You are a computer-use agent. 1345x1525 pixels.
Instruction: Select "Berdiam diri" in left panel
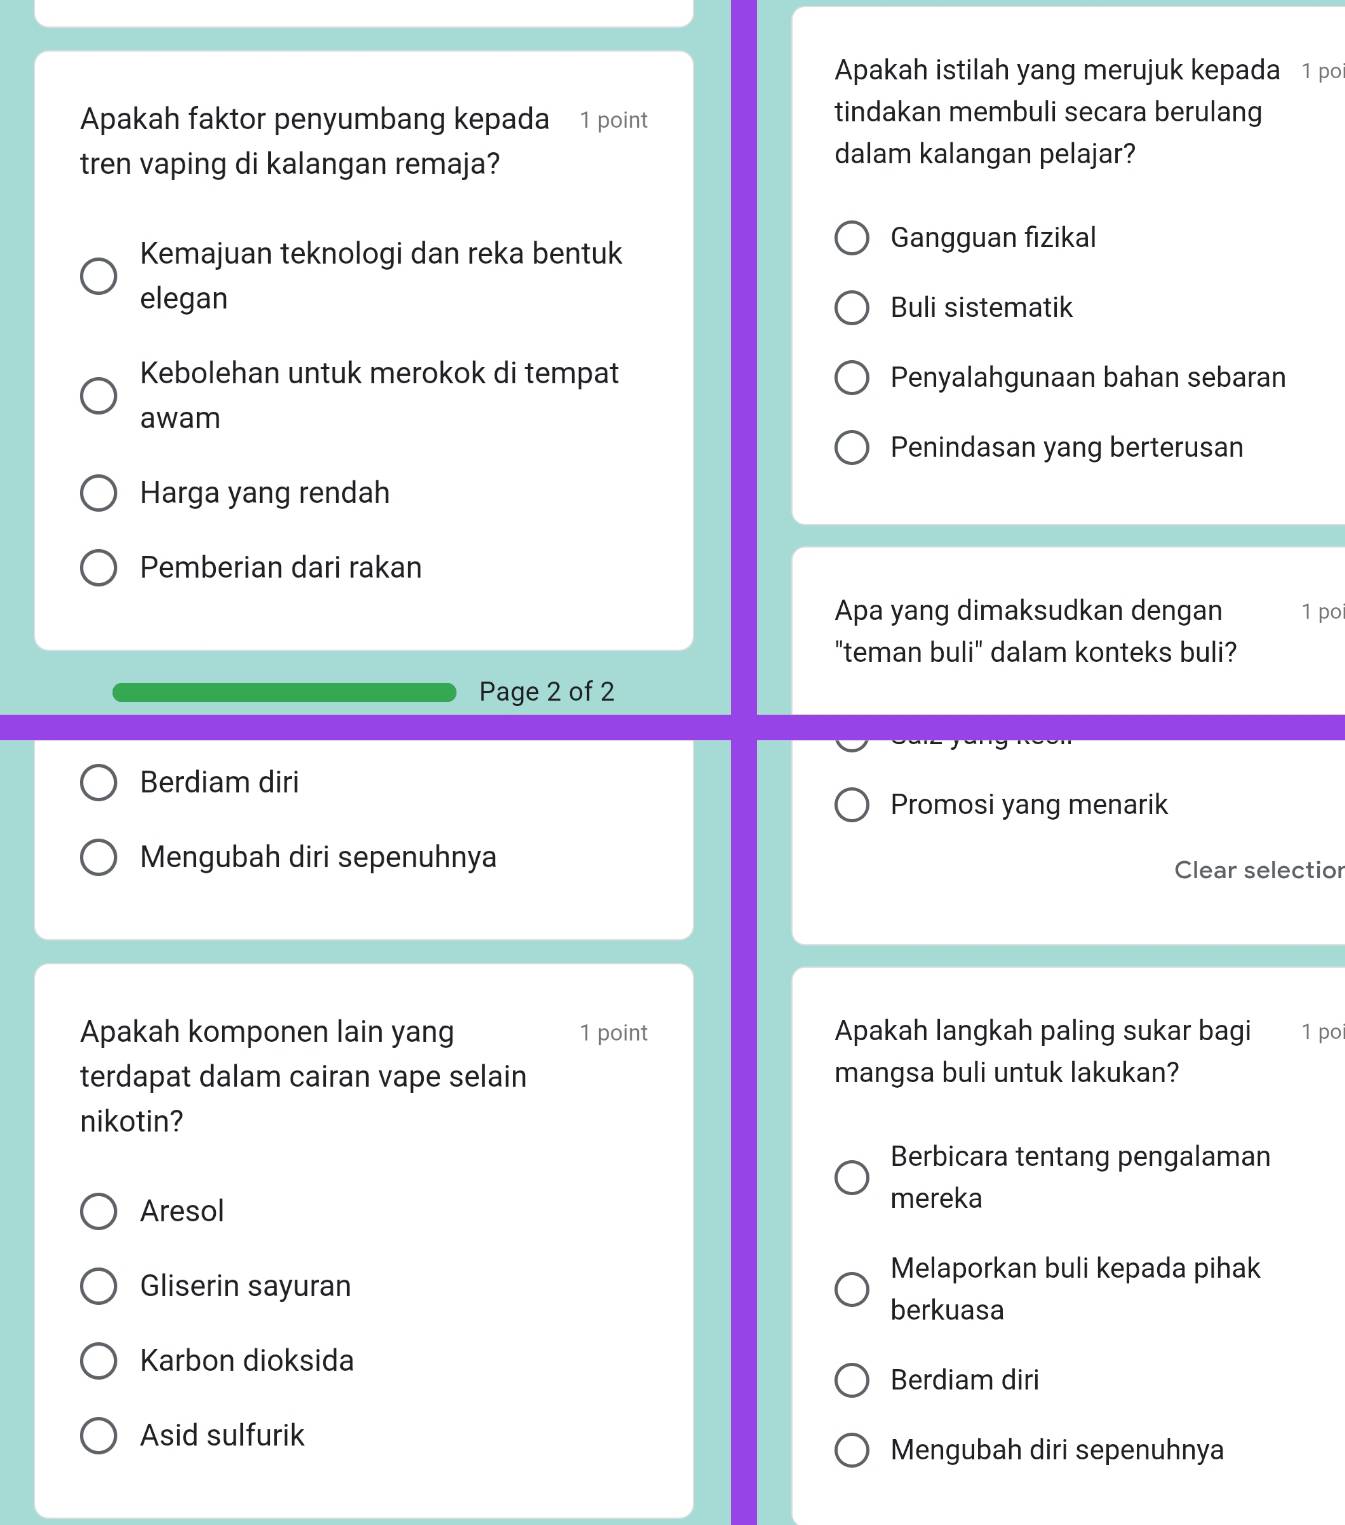pos(98,783)
